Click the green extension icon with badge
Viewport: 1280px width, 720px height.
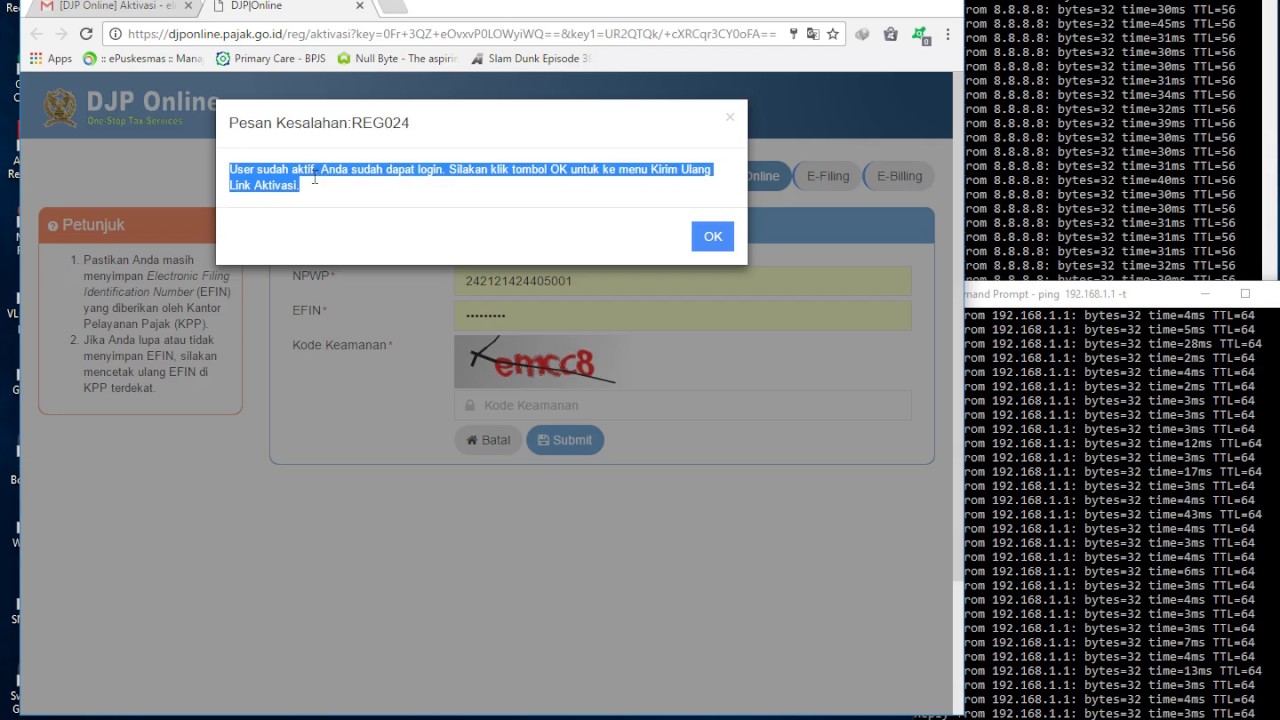click(920, 35)
